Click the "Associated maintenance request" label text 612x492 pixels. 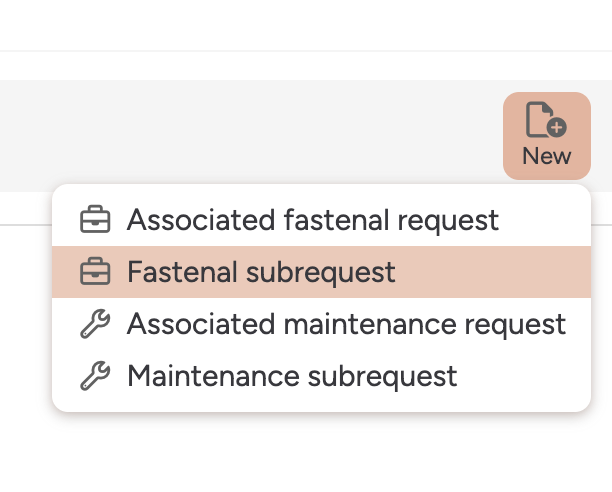click(x=346, y=324)
